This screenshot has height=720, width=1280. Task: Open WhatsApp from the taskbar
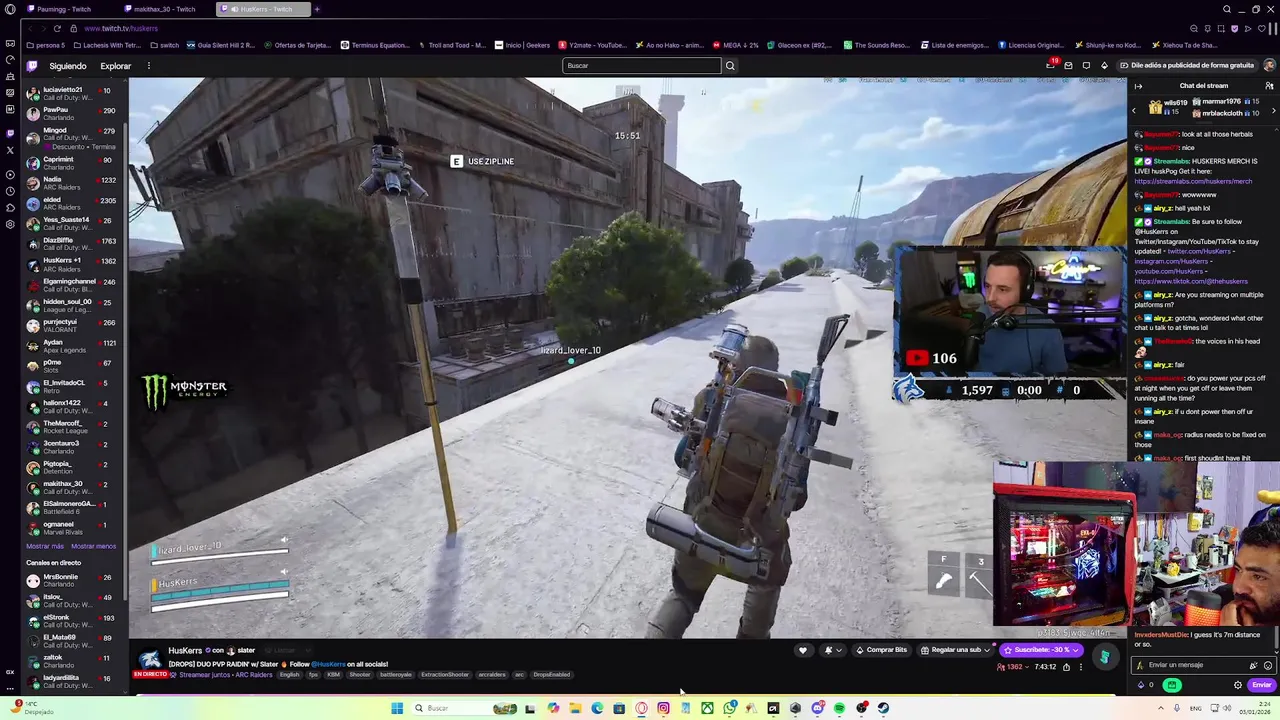(x=729, y=708)
